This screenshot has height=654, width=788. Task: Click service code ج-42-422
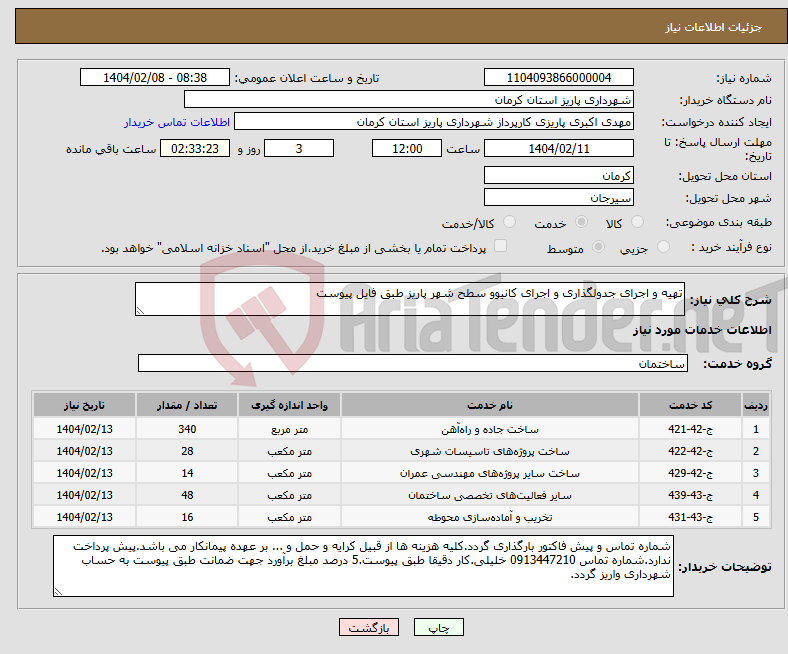[x=691, y=451]
